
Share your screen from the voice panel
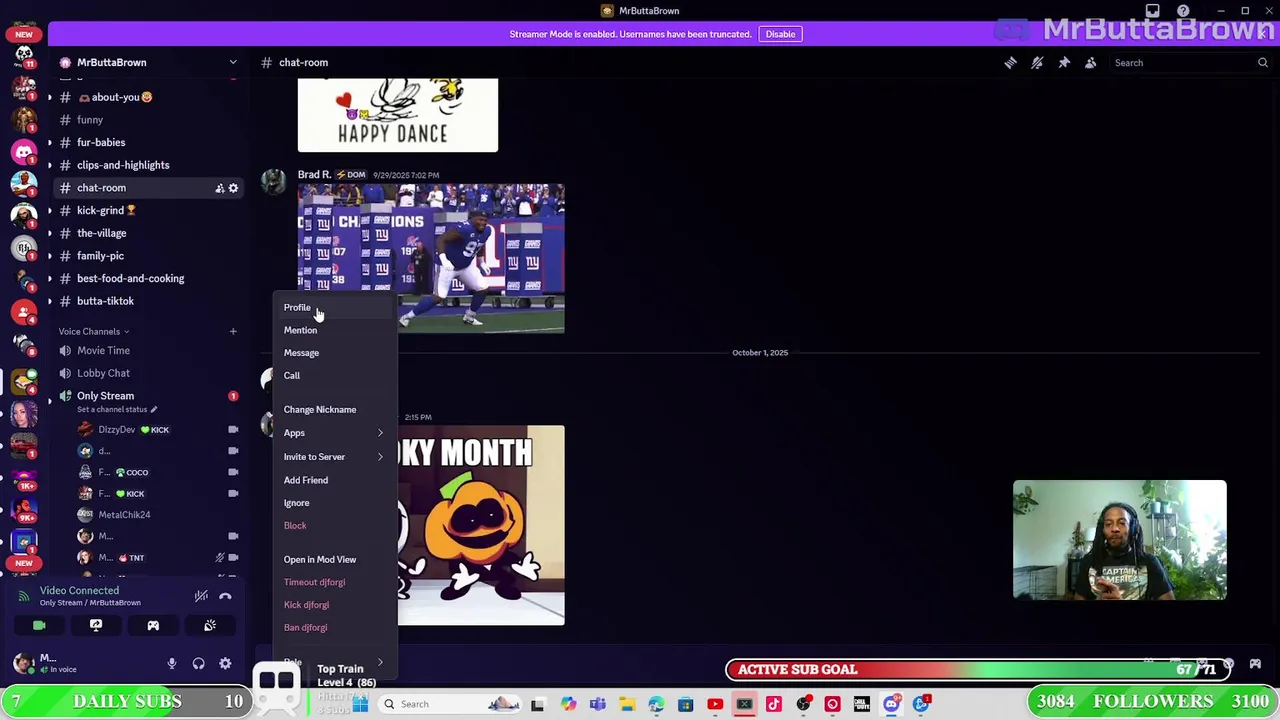click(x=96, y=626)
